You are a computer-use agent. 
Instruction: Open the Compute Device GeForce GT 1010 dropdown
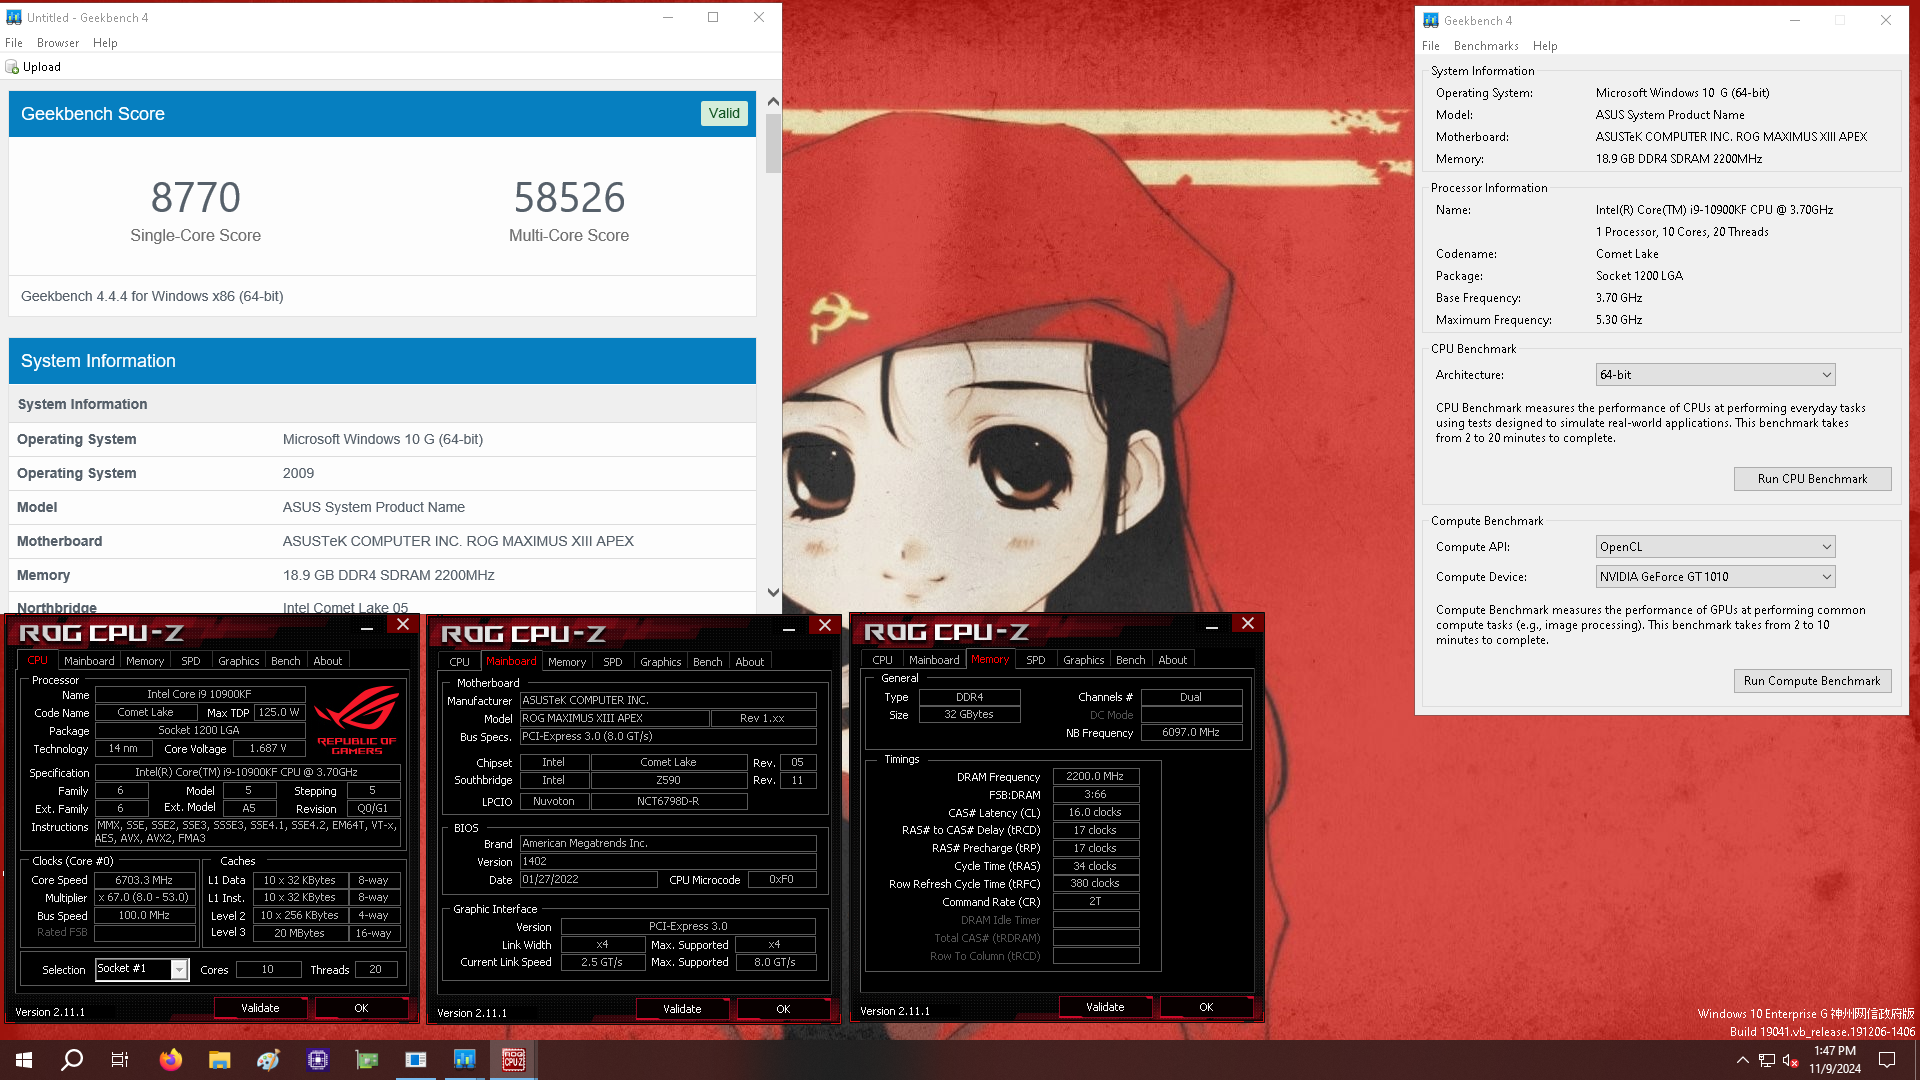point(1715,577)
